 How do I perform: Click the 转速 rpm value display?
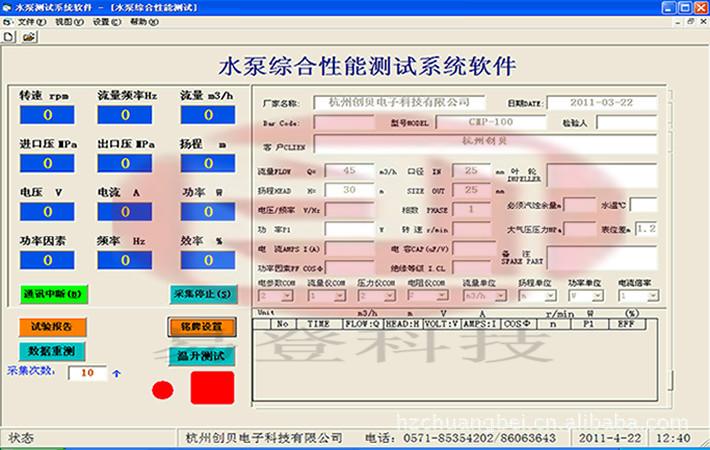[x=47, y=115]
